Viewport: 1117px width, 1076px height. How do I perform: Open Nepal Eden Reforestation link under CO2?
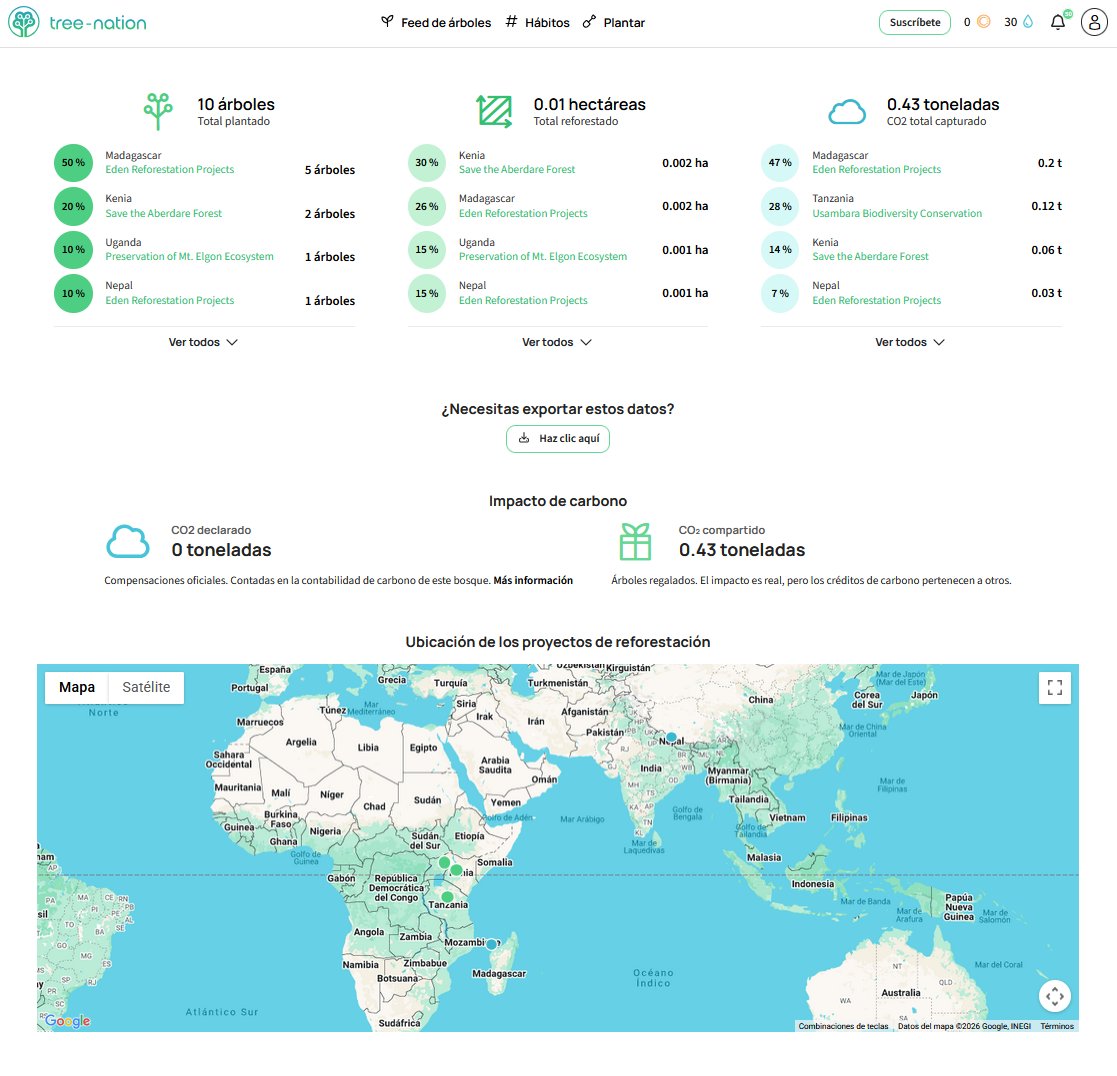[877, 300]
